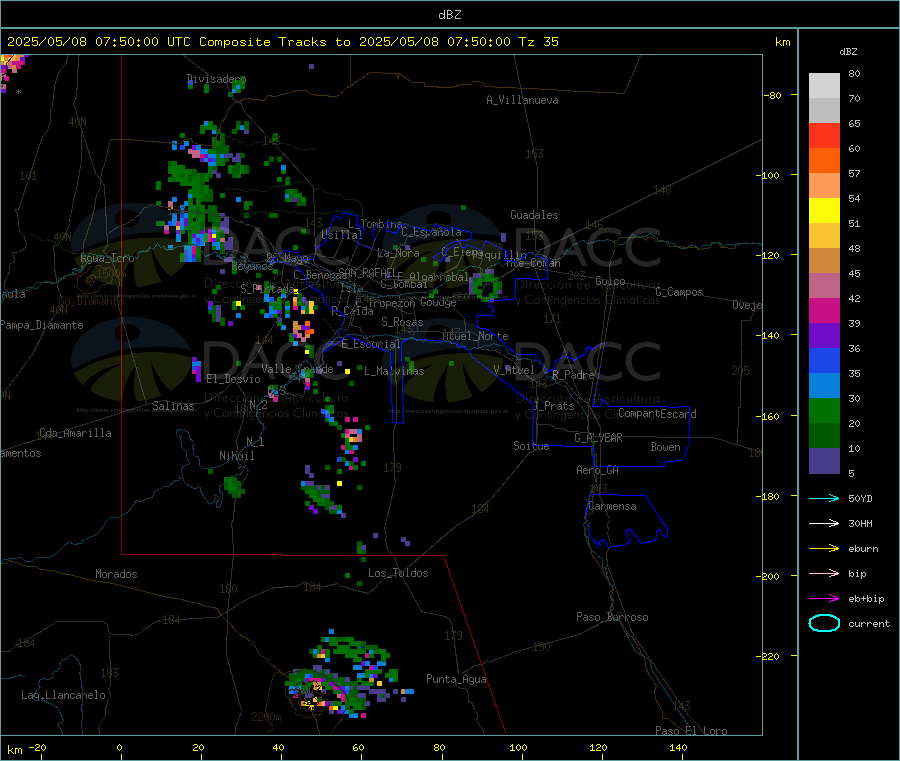Click the Soitue map label
Image resolution: width=900 pixels, height=761 pixels.
(x=532, y=446)
